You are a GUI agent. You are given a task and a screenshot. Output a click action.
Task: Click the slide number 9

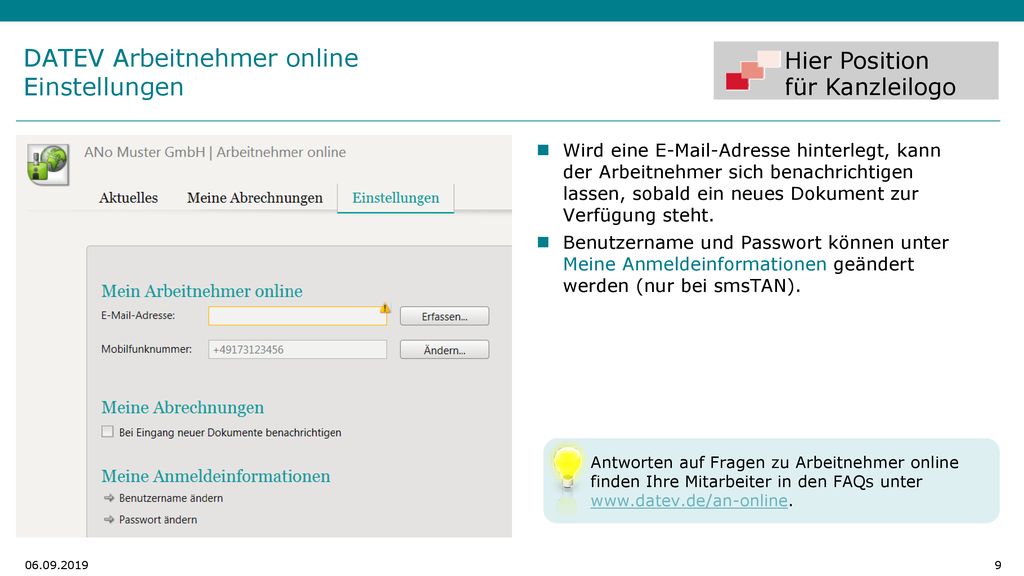tap(998, 565)
